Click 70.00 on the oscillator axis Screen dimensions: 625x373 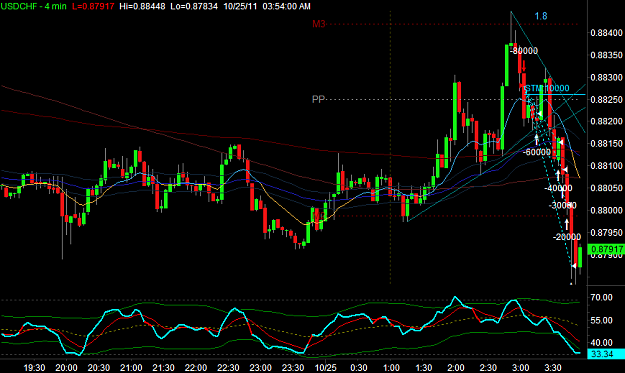601,297
